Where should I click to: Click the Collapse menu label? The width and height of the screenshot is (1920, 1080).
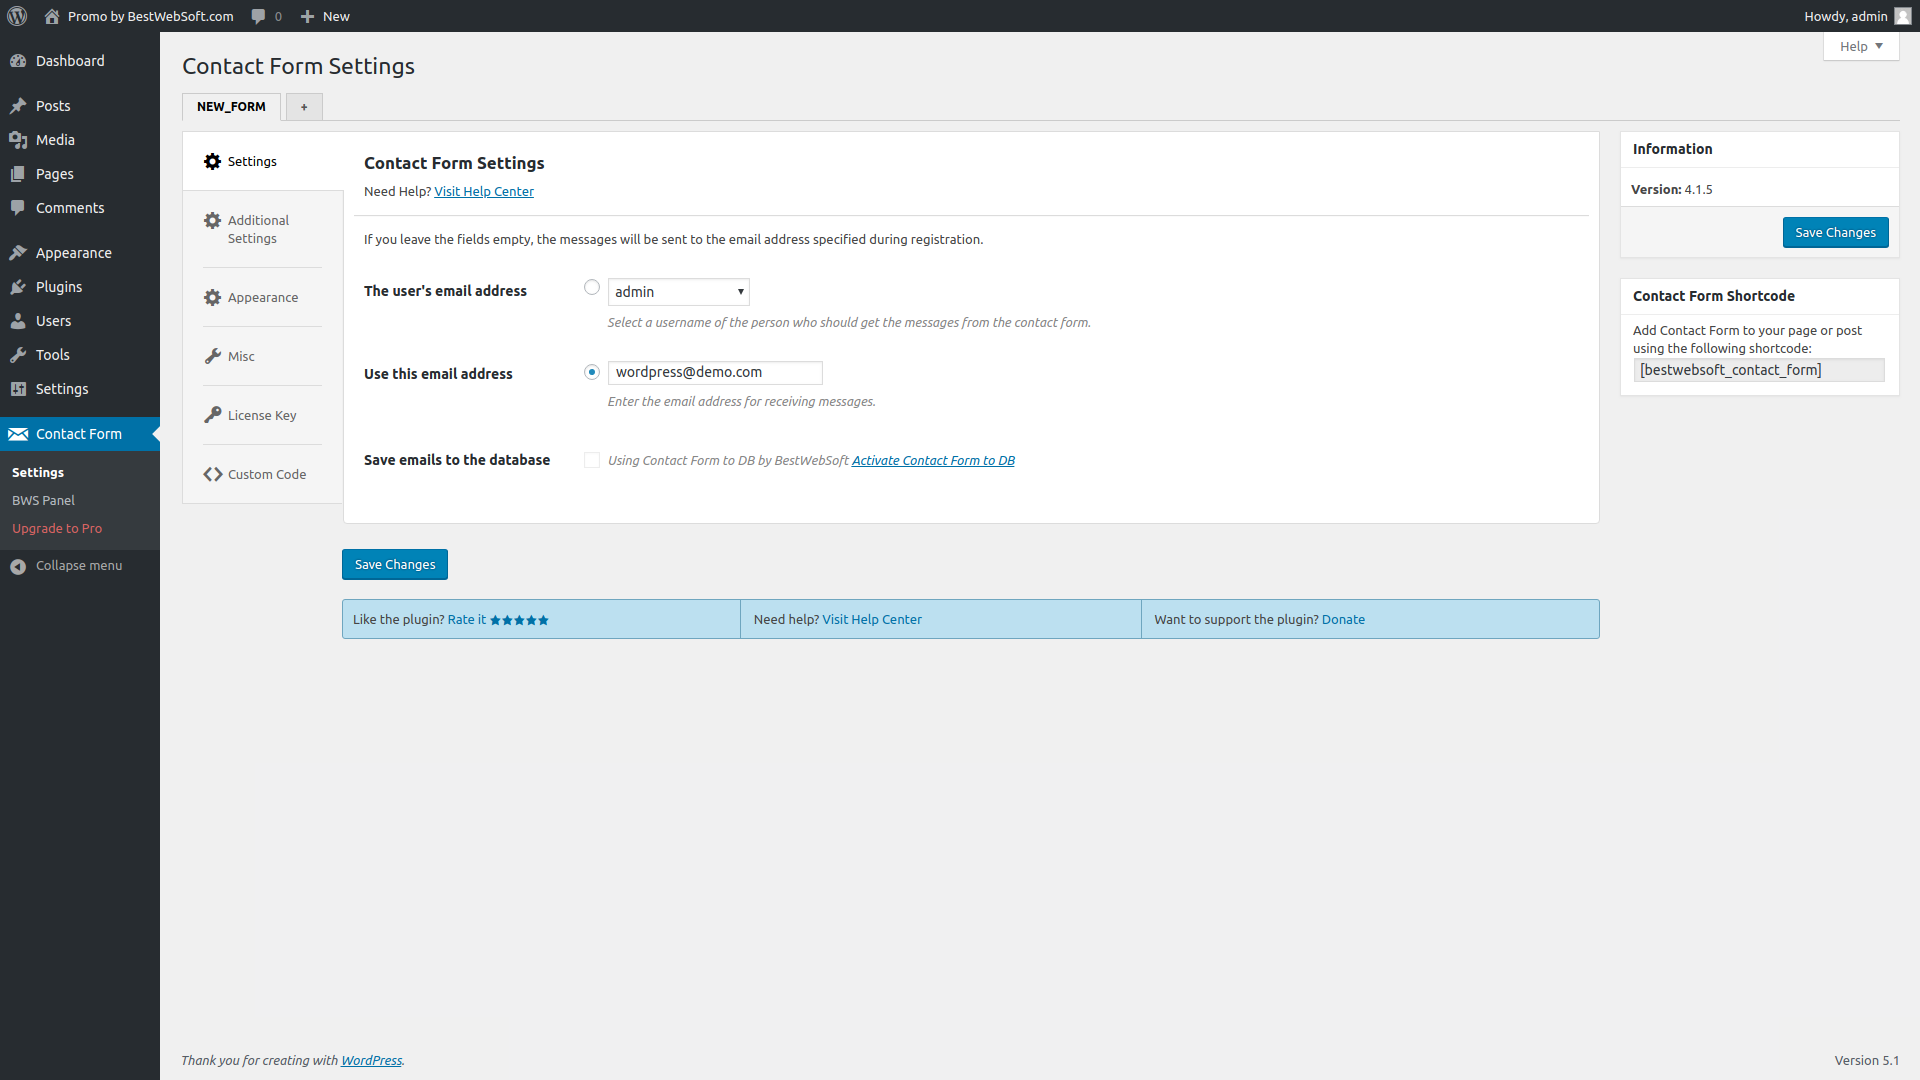pyautogui.click(x=79, y=566)
